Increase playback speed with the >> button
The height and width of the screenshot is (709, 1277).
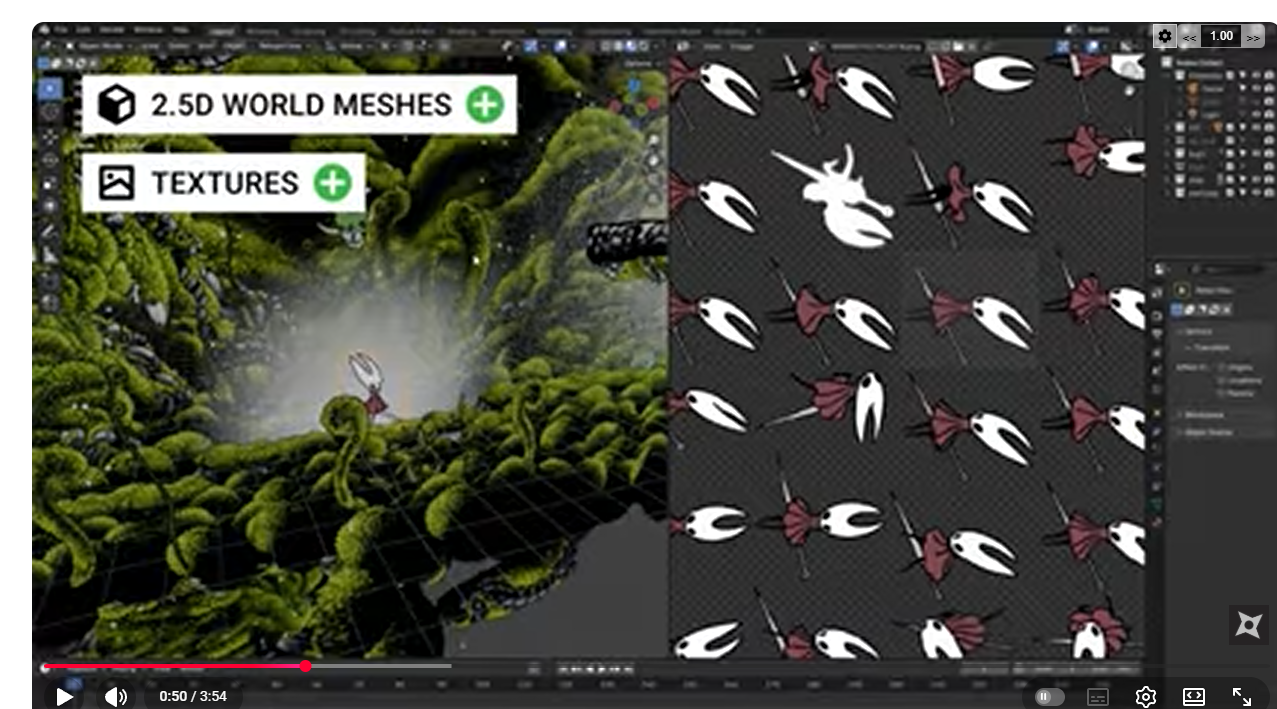pyautogui.click(x=1252, y=37)
